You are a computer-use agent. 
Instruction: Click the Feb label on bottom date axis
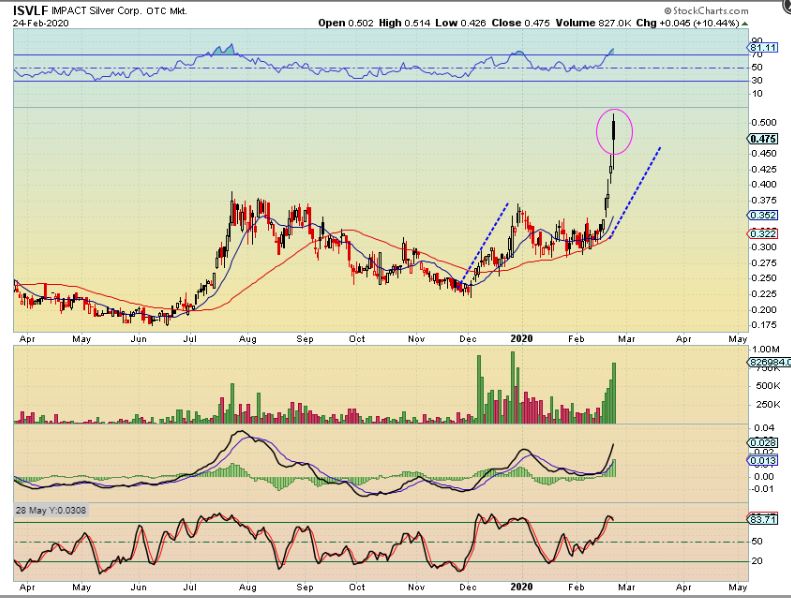(x=576, y=587)
